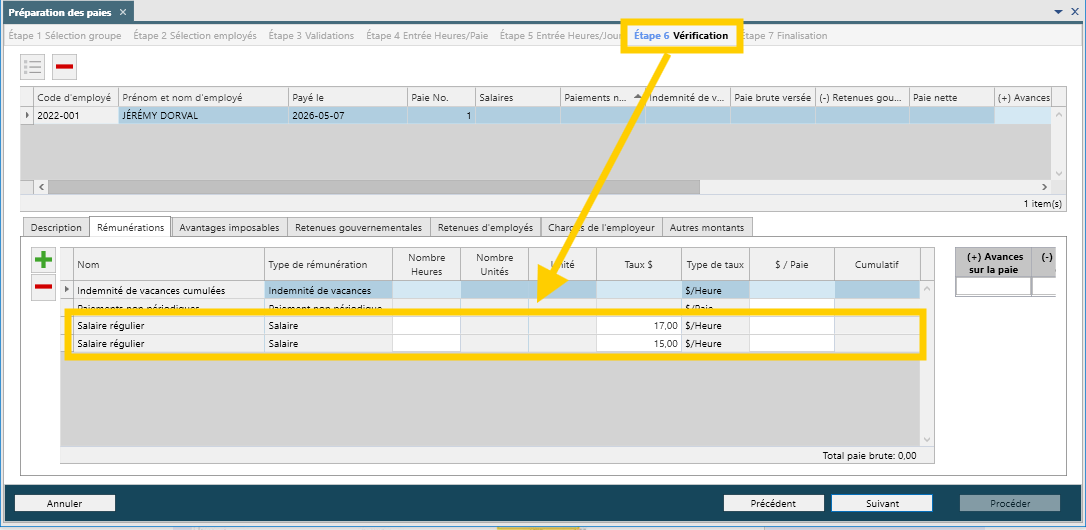Select Indemnité de vacances cumulées row name
This screenshot has width=1086, height=530.
pyautogui.click(x=169, y=290)
